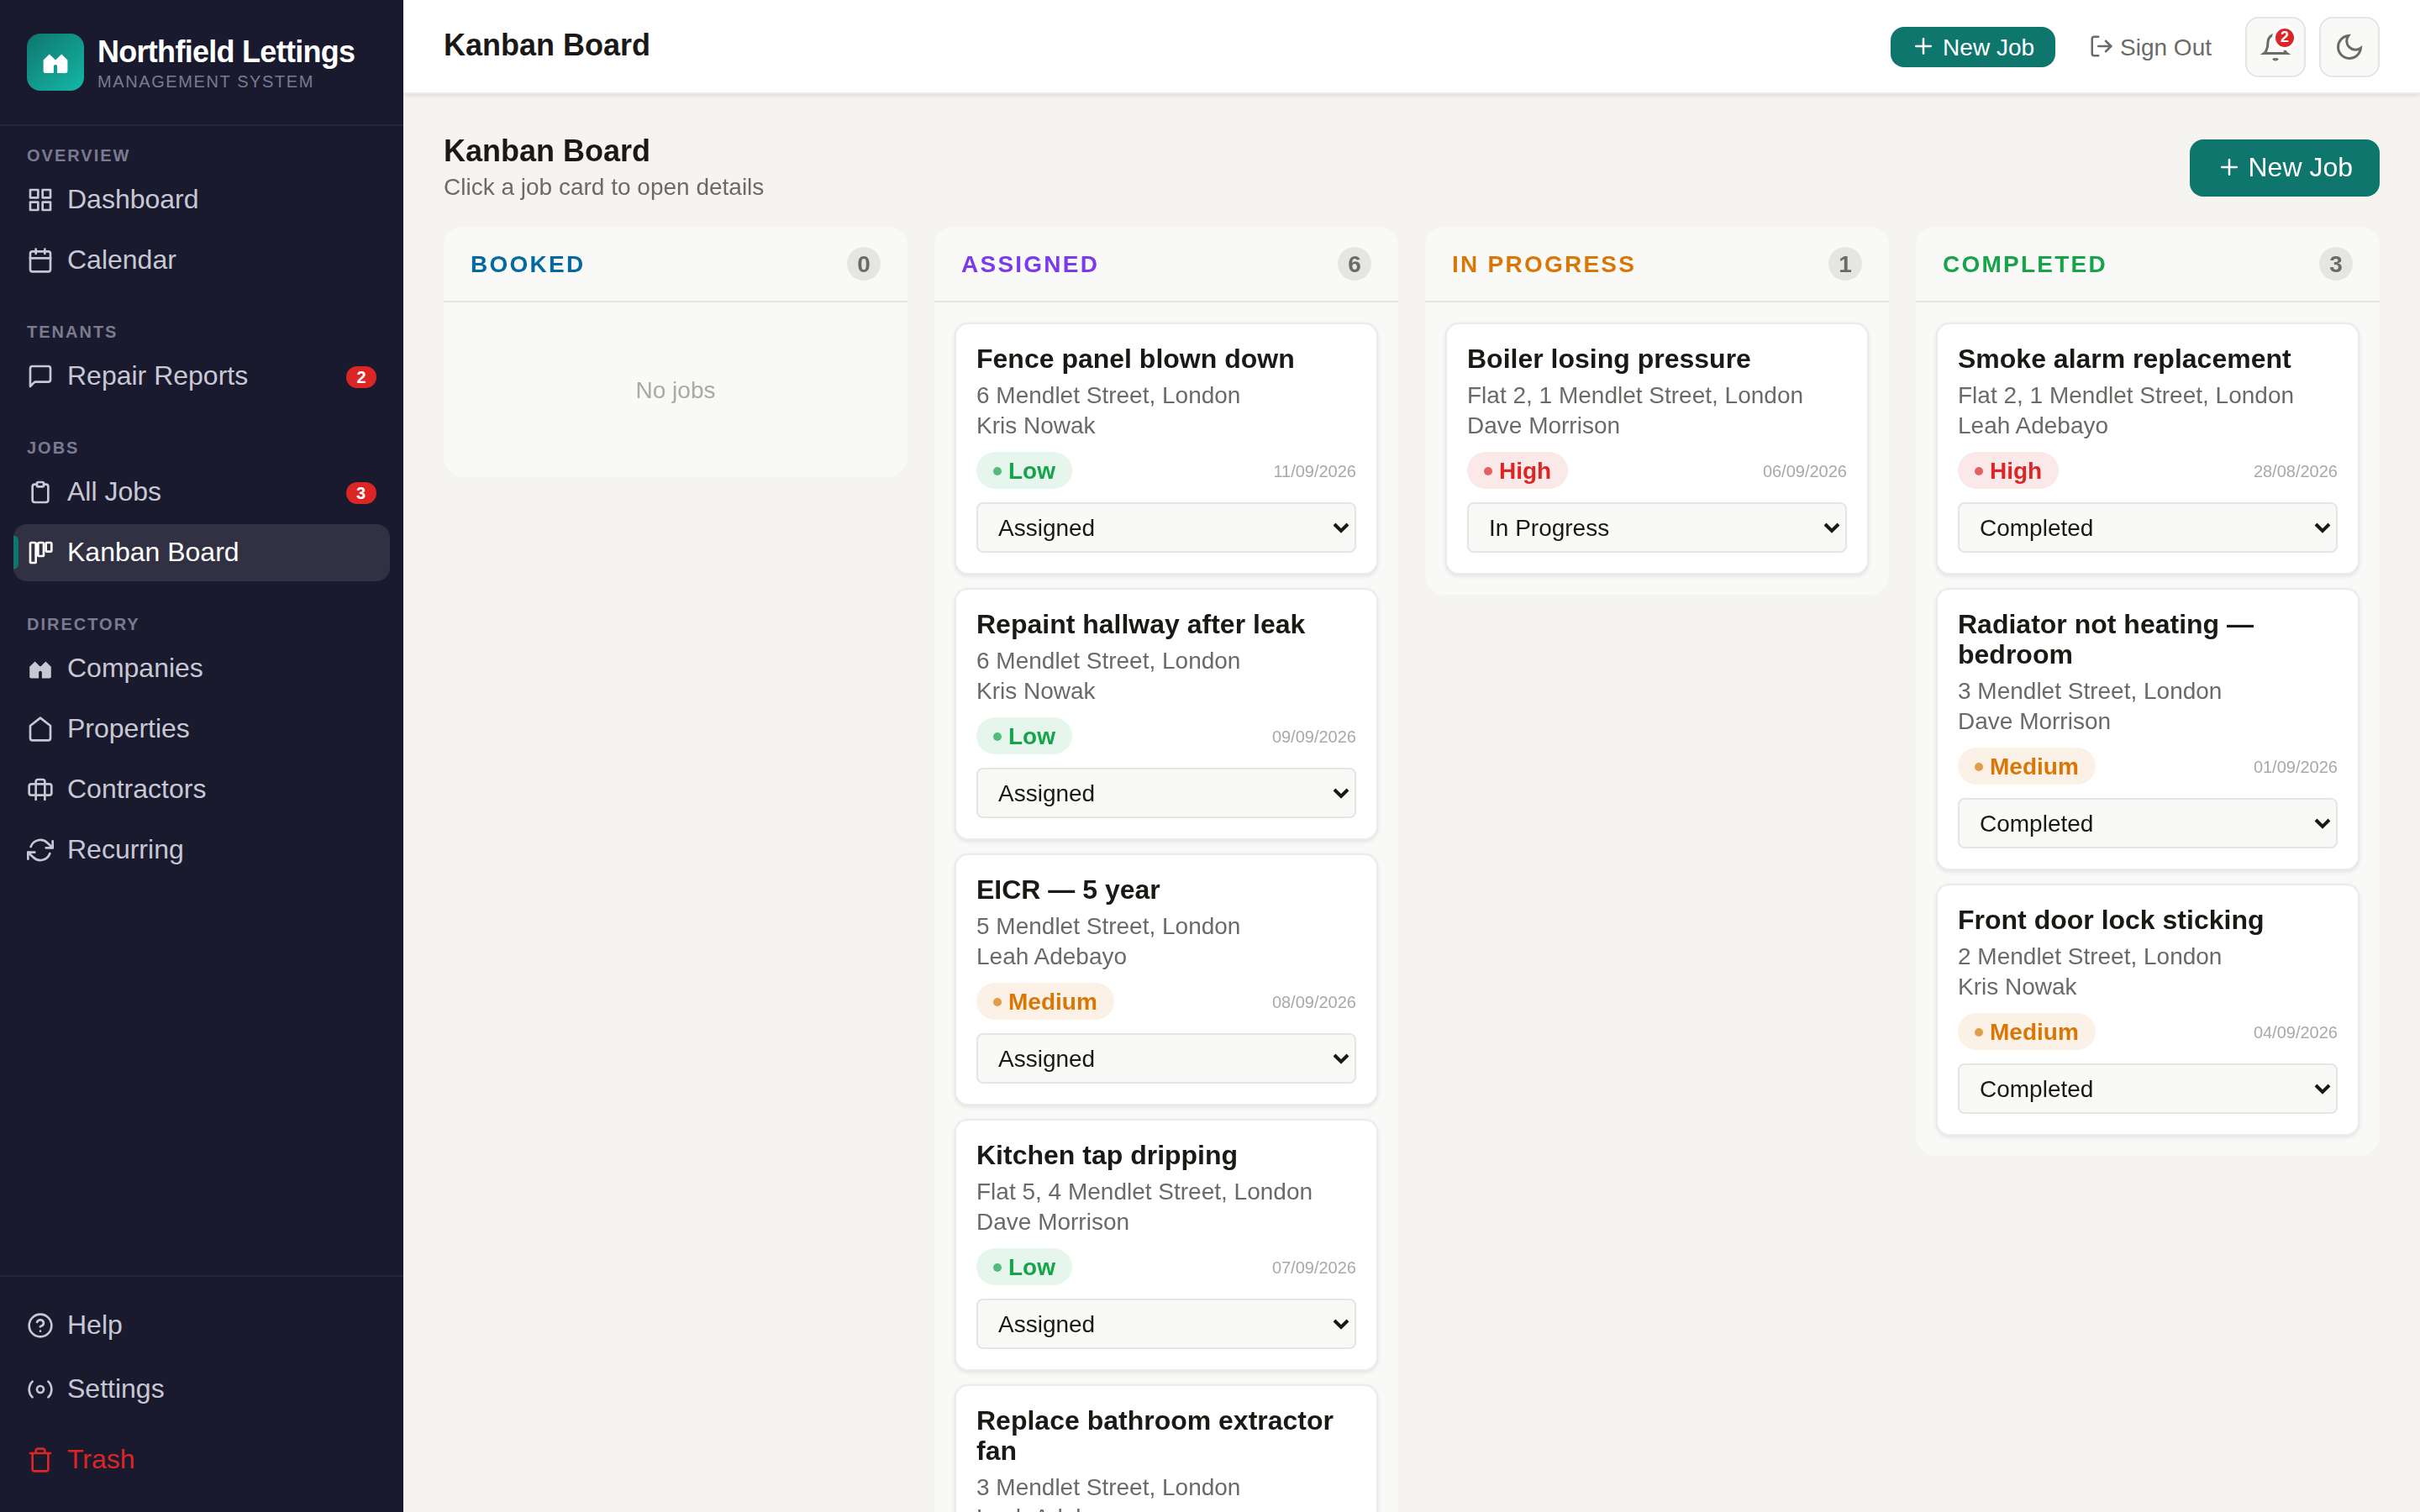
Task: Open status dropdown on EICR — 5 year
Action: (x=1166, y=1058)
